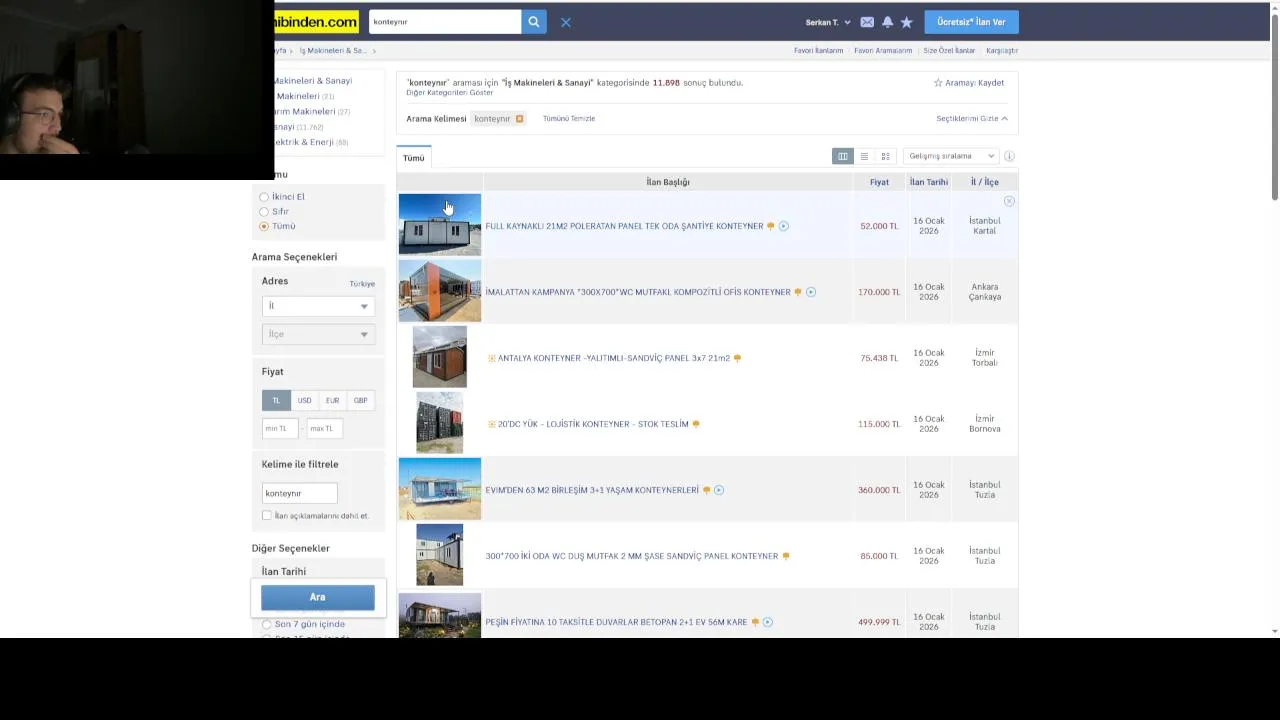Select the Tümü results tab
1280x720 pixels.
(x=414, y=158)
